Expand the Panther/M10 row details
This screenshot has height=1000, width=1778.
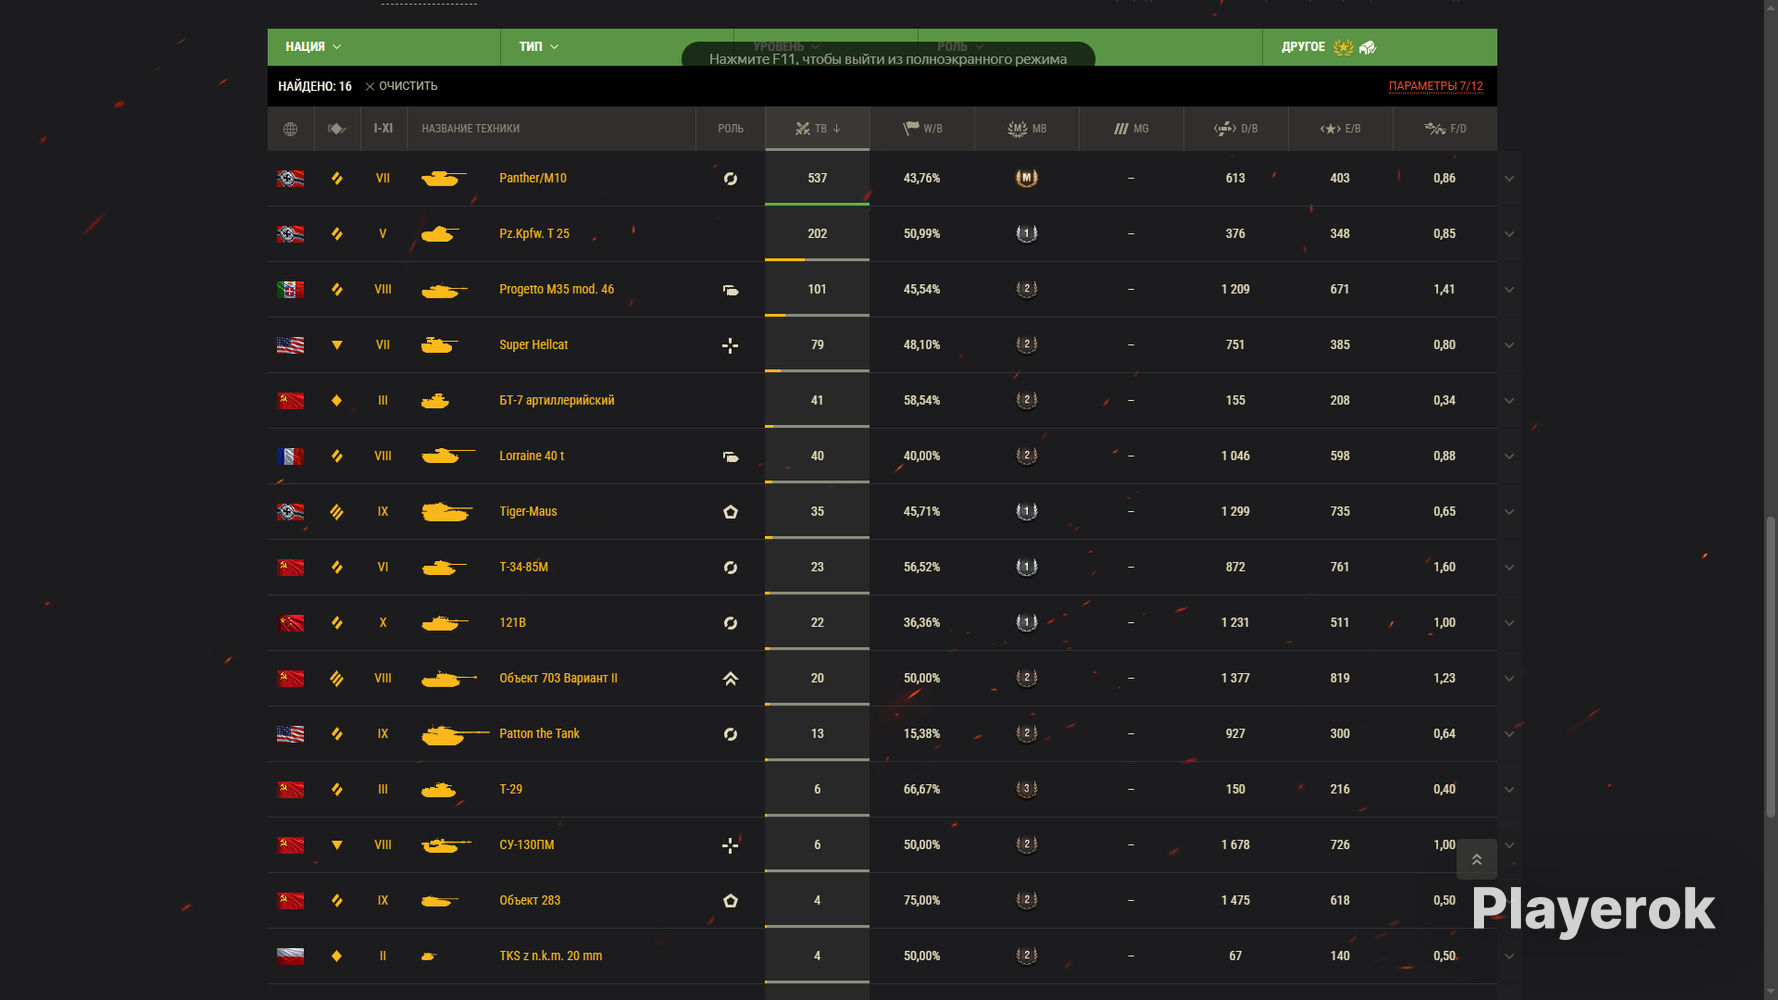[x=1509, y=179]
